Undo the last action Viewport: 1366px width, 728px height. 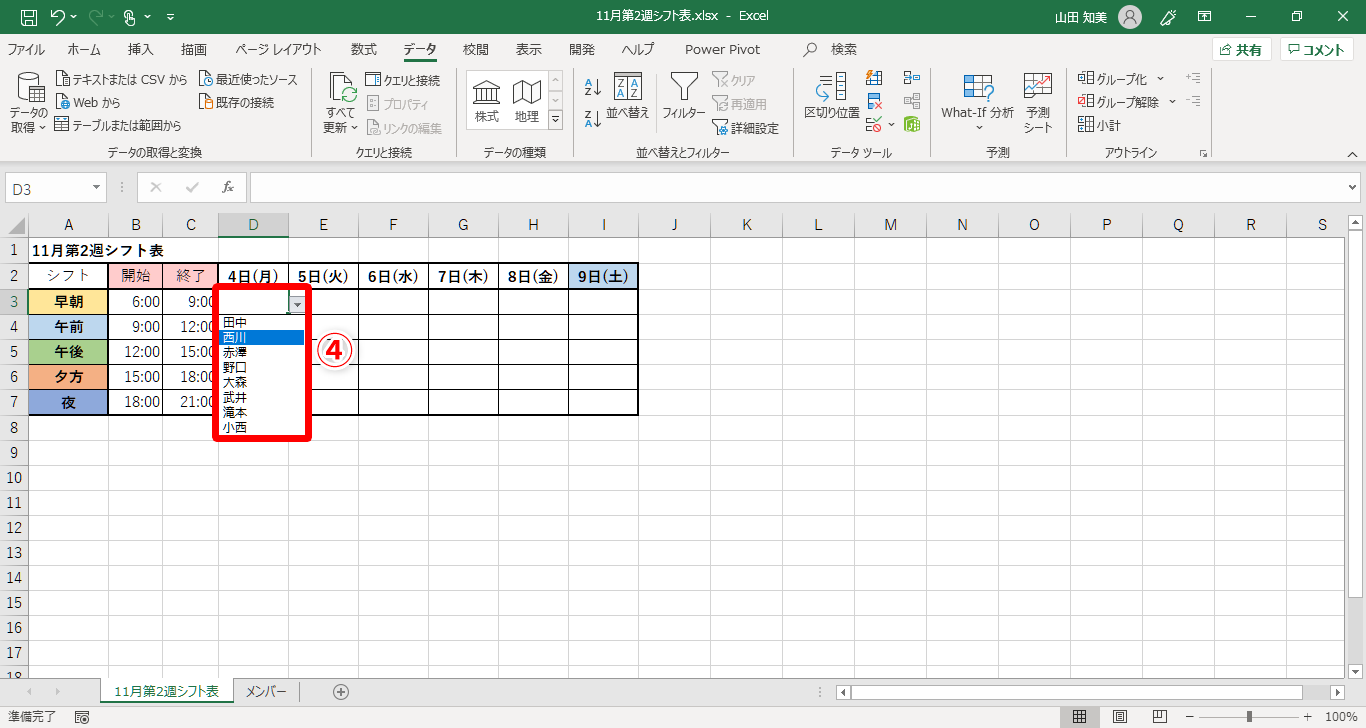click(58, 17)
